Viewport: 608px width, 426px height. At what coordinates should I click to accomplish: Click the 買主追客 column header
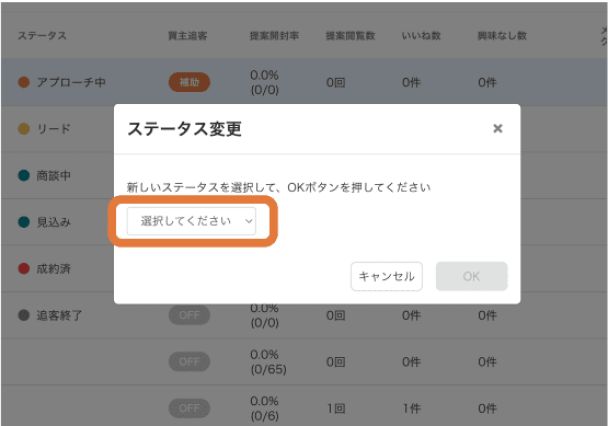click(x=188, y=36)
